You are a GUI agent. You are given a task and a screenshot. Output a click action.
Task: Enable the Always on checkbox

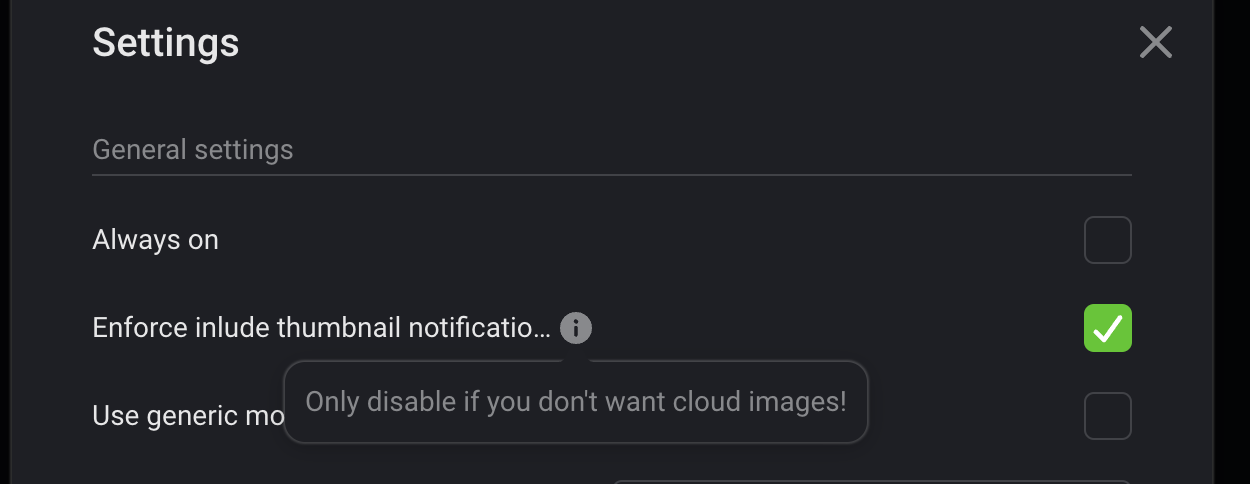1107,240
